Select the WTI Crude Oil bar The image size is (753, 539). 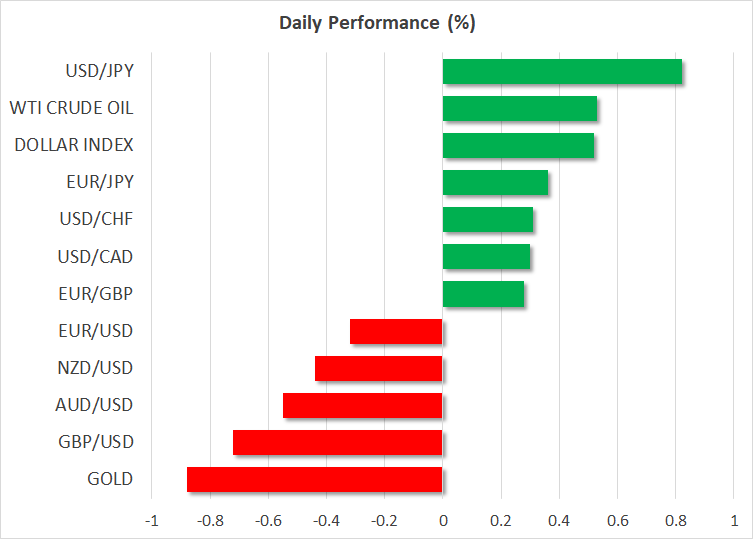tap(519, 108)
